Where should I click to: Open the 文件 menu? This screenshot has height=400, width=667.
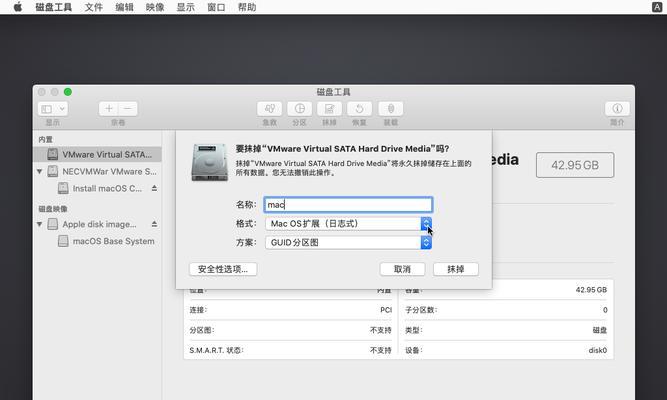tap(94, 7)
